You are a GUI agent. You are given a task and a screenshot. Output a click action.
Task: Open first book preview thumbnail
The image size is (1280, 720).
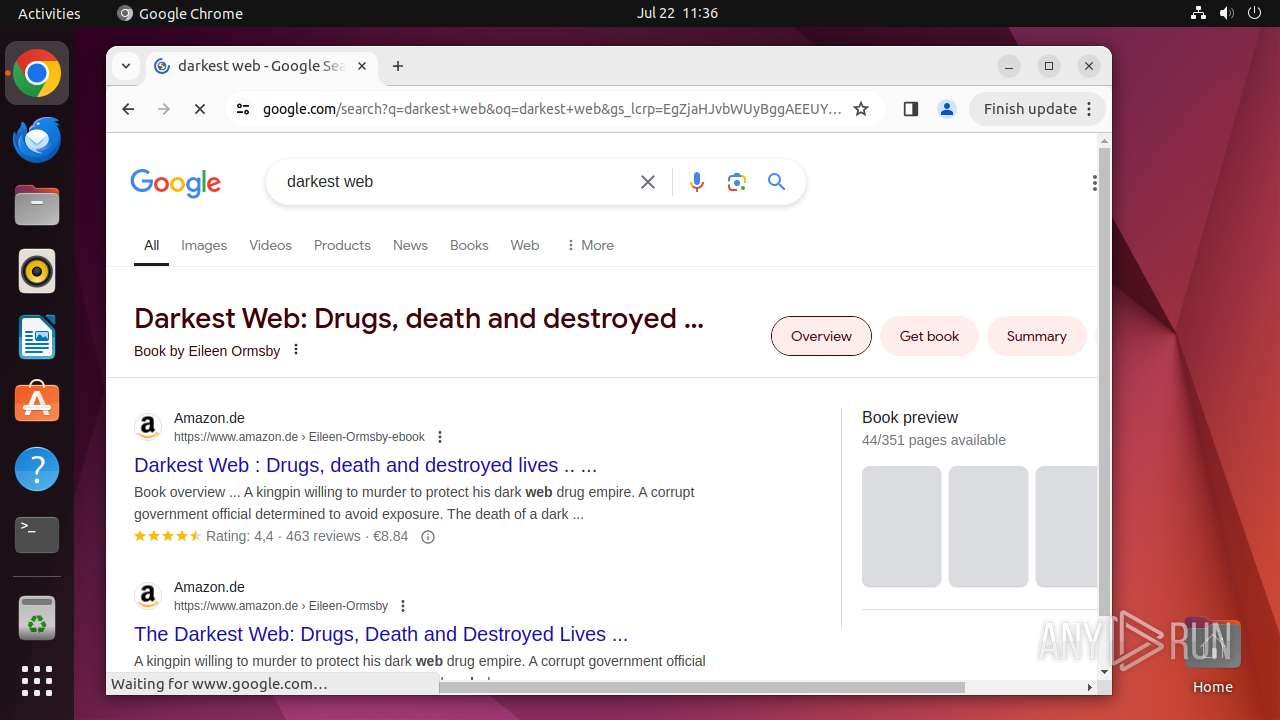coord(901,526)
